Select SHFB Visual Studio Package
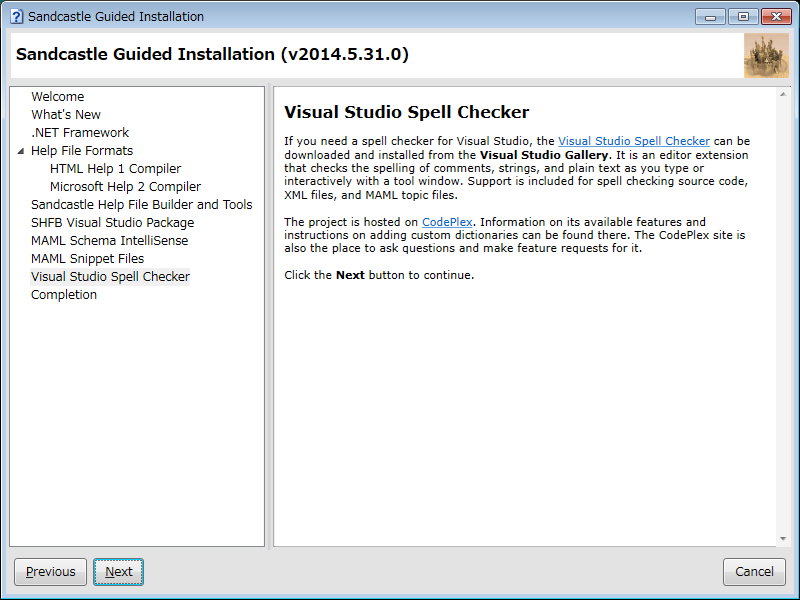This screenshot has height=600, width=800. pos(113,222)
